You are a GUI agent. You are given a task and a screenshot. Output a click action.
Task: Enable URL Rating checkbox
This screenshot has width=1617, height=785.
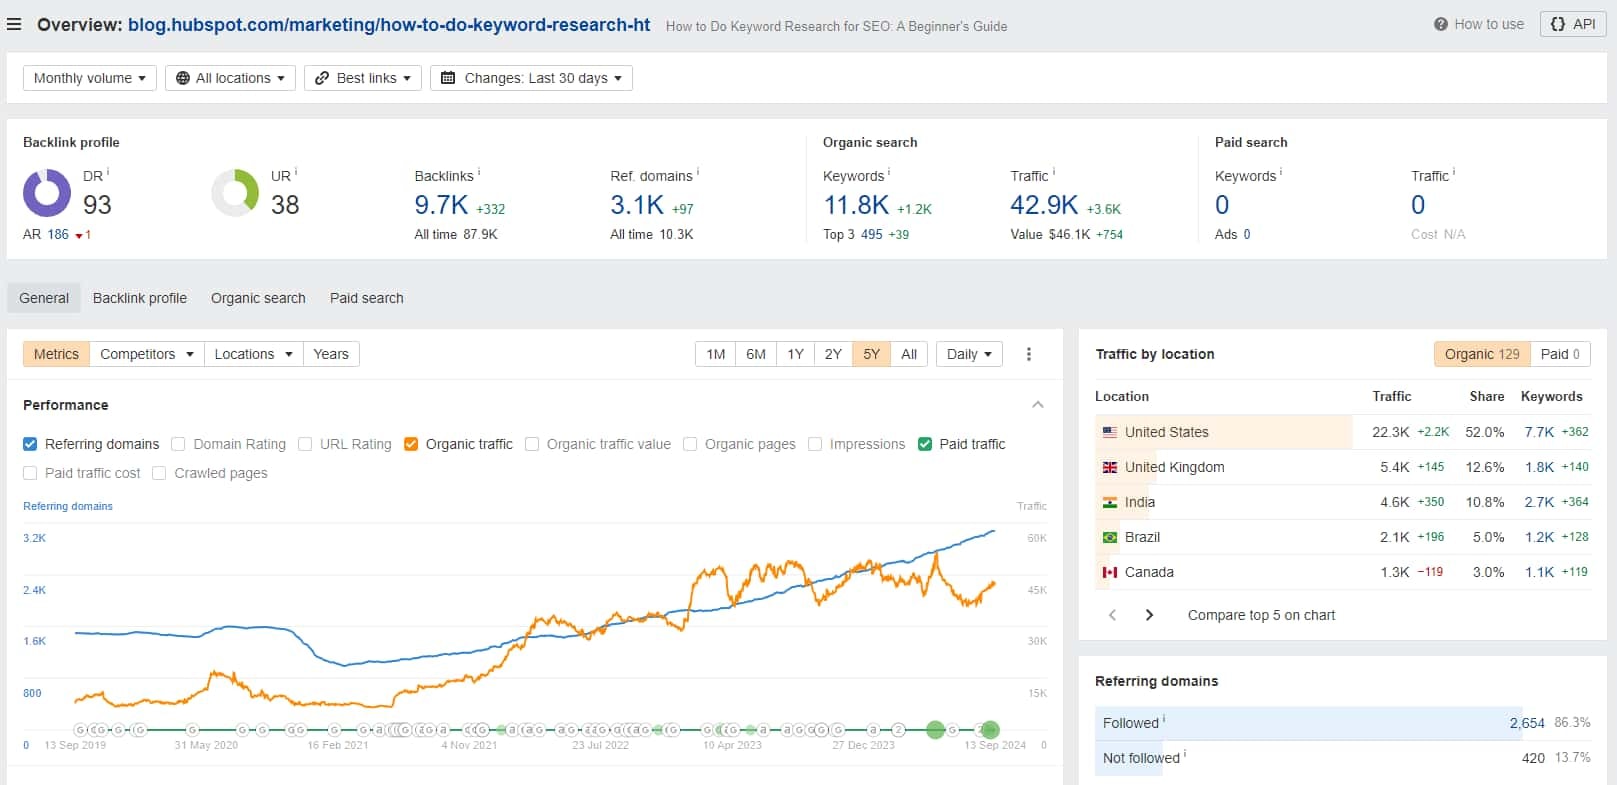(x=305, y=444)
